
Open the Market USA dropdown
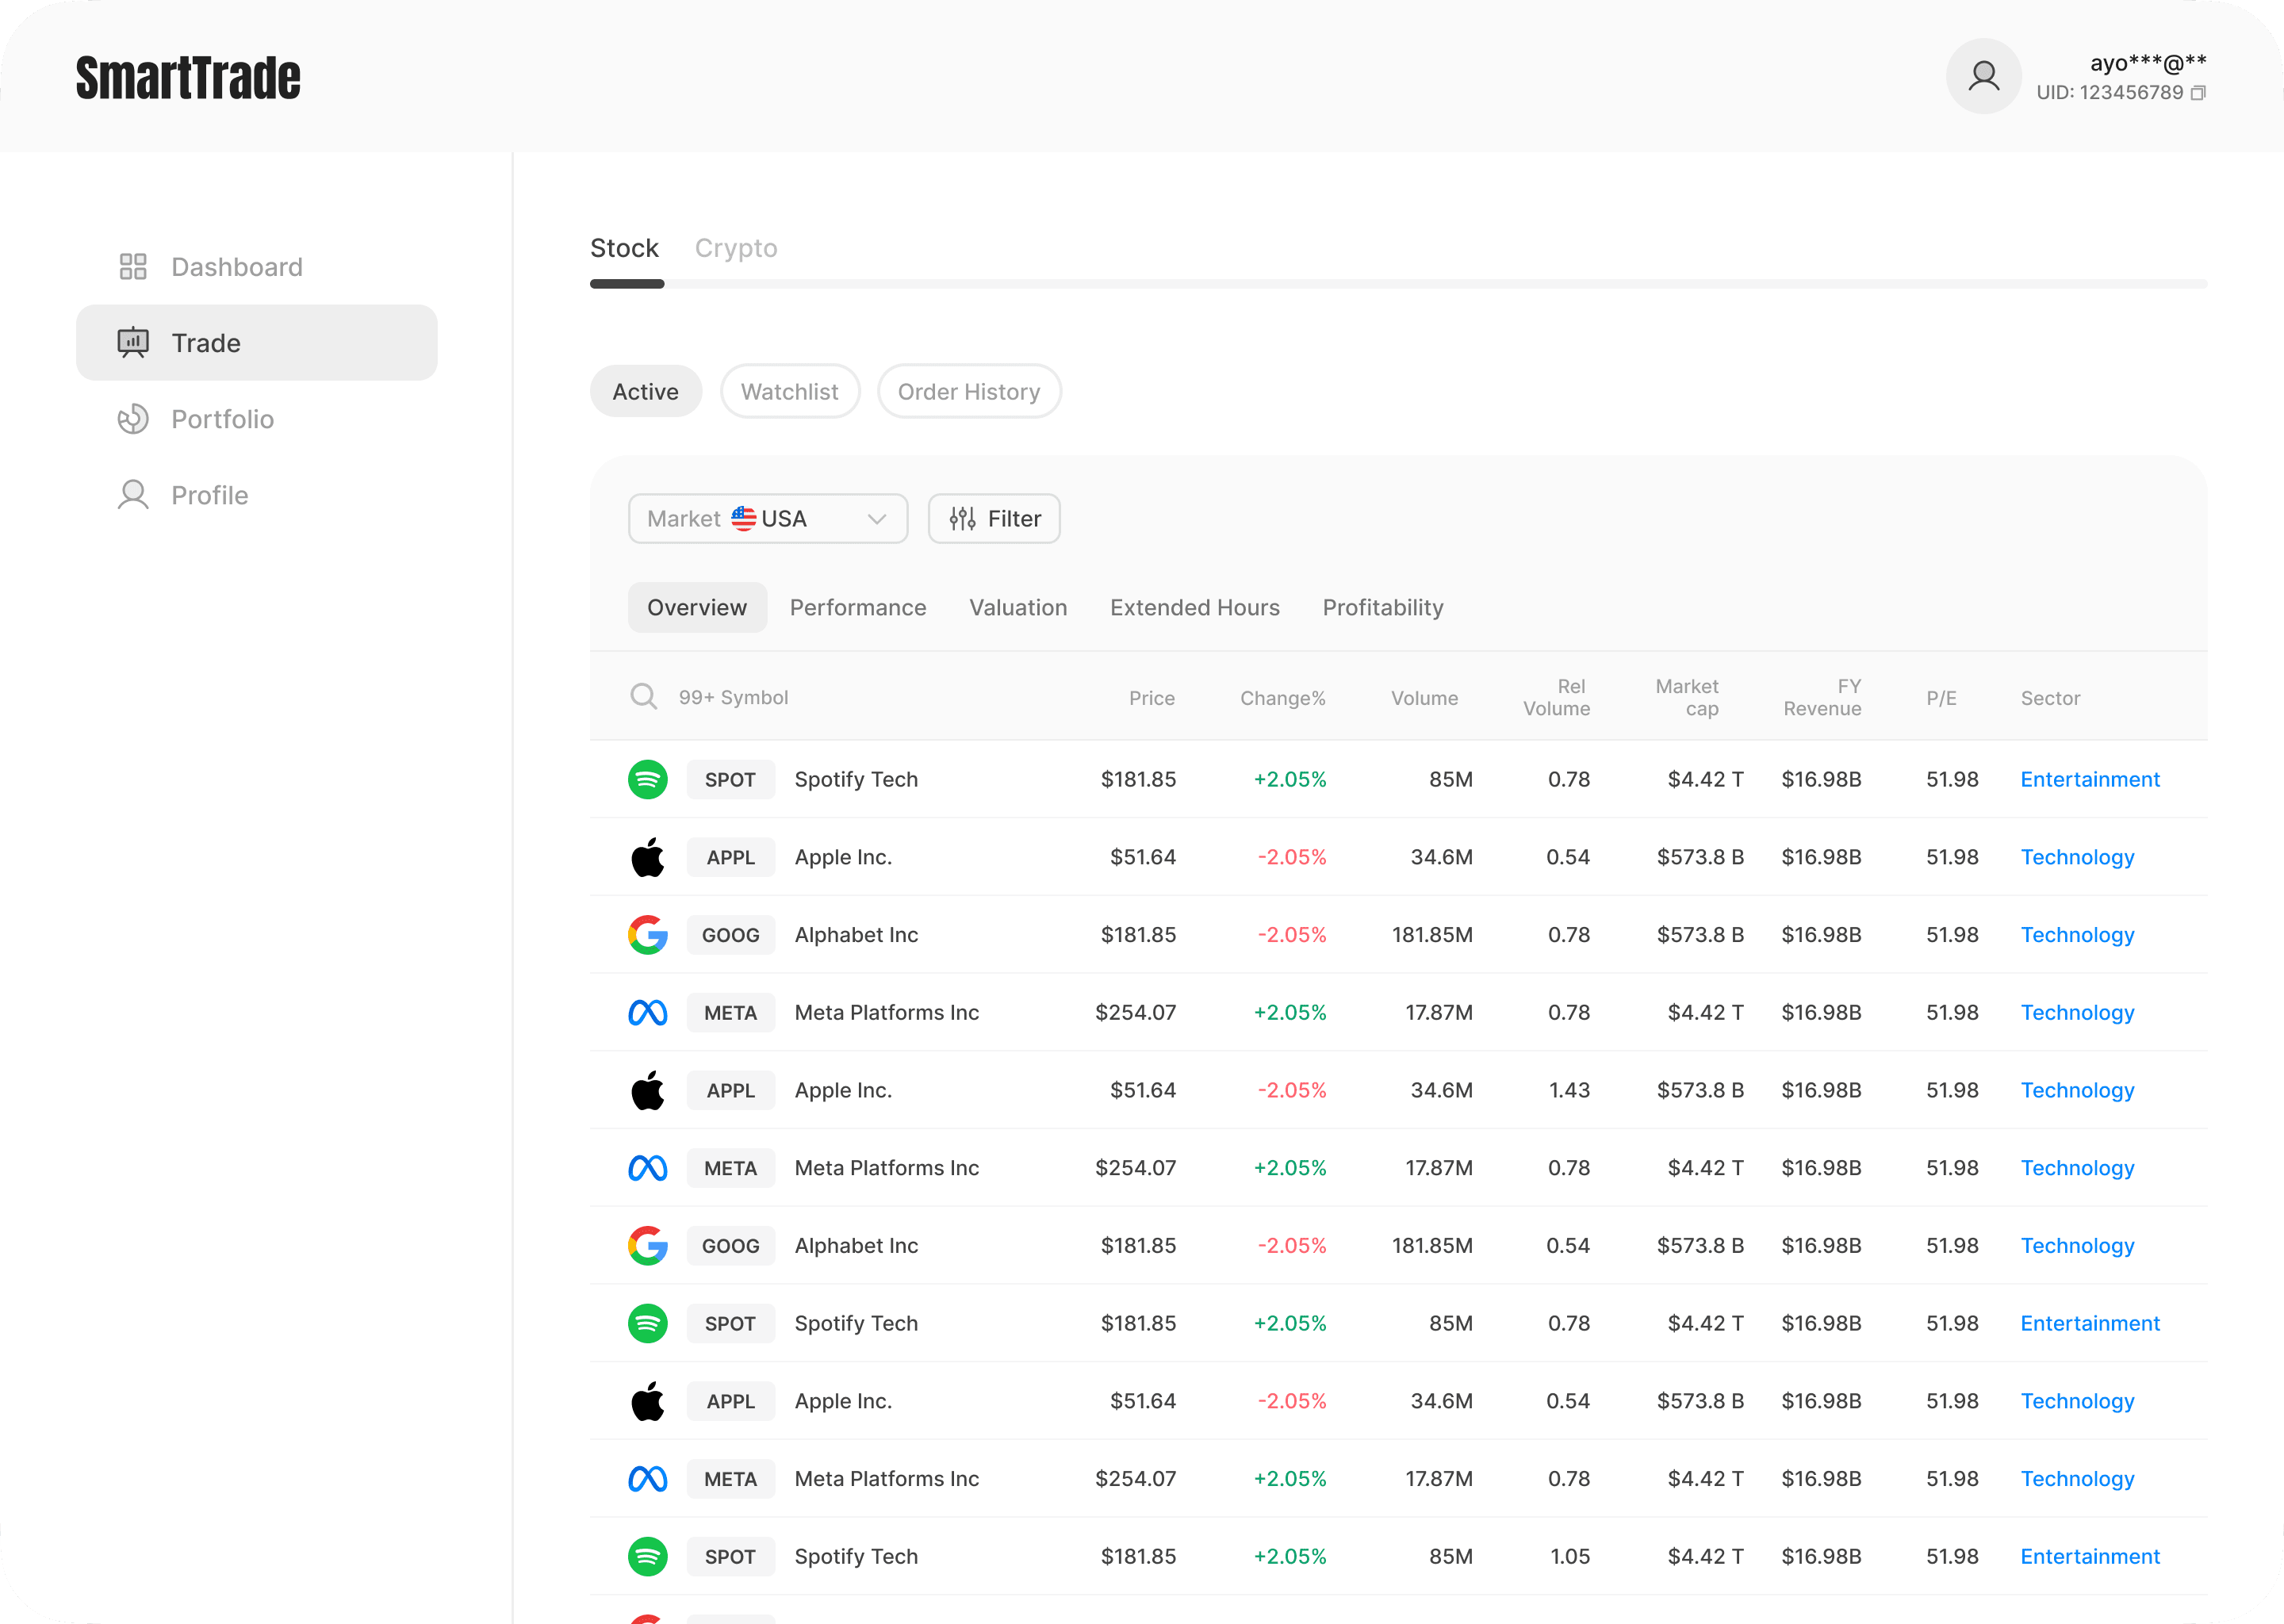[x=767, y=519]
